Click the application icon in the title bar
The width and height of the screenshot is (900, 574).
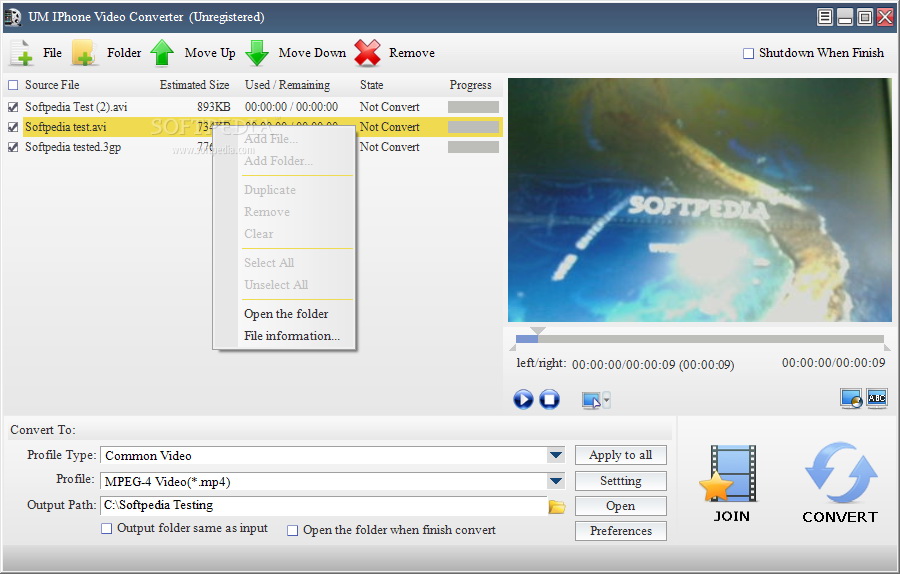(x=13, y=17)
